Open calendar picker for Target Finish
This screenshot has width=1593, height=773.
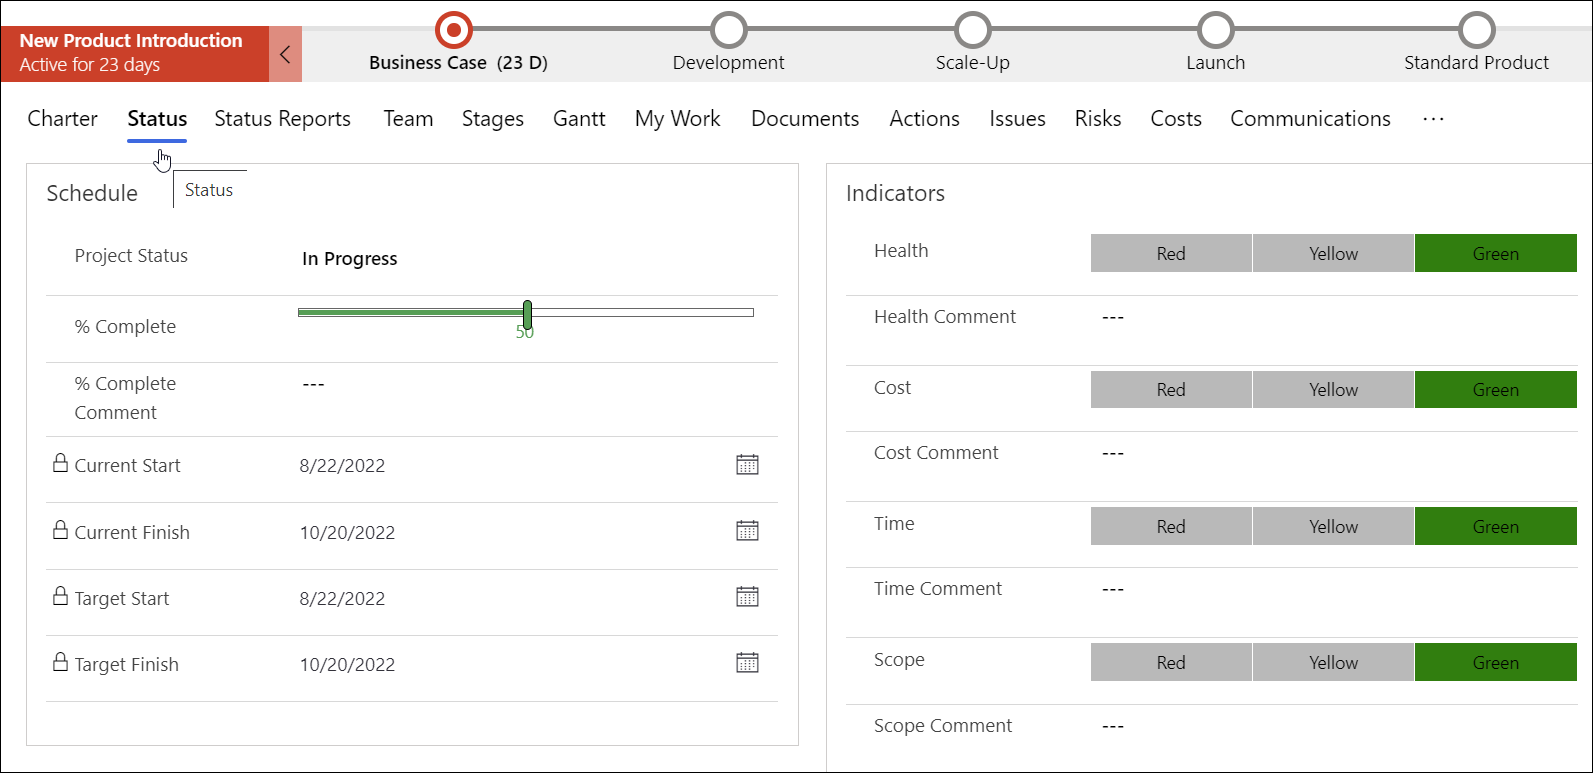pos(747,663)
